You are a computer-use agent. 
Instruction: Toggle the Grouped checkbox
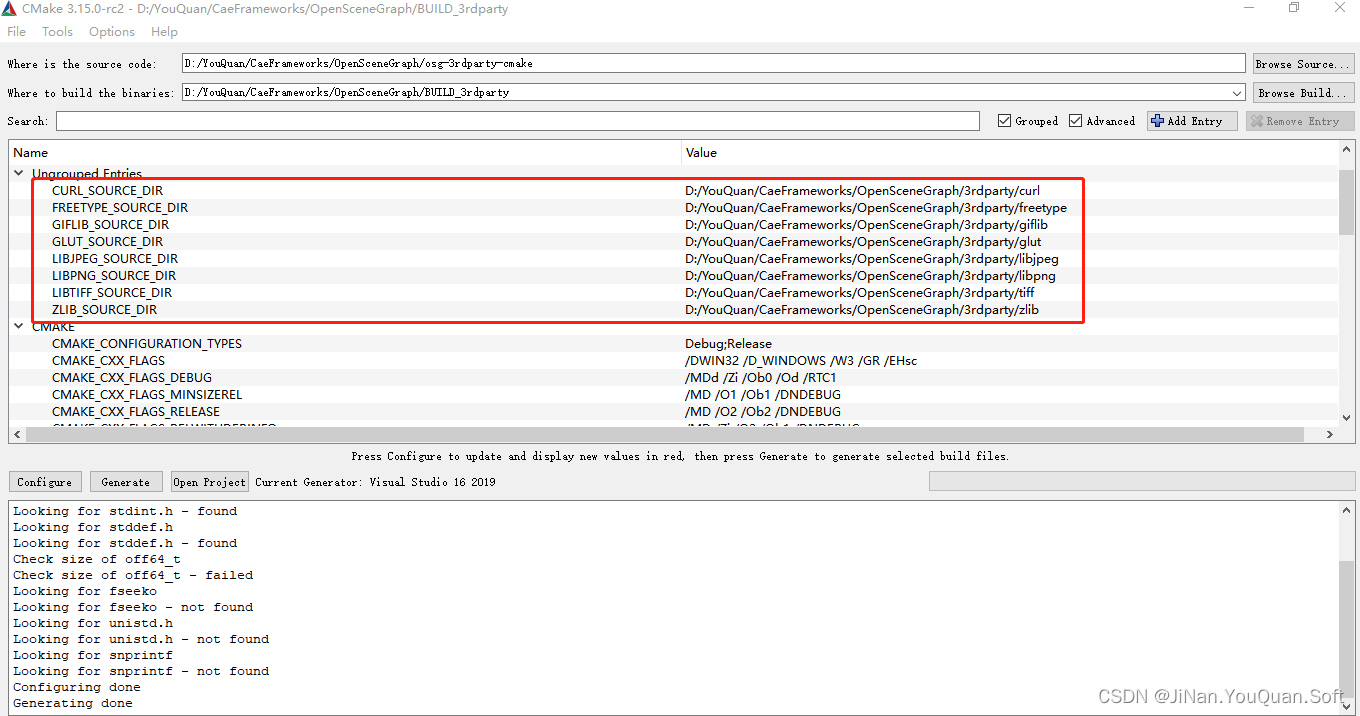pyautogui.click(x=1004, y=121)
